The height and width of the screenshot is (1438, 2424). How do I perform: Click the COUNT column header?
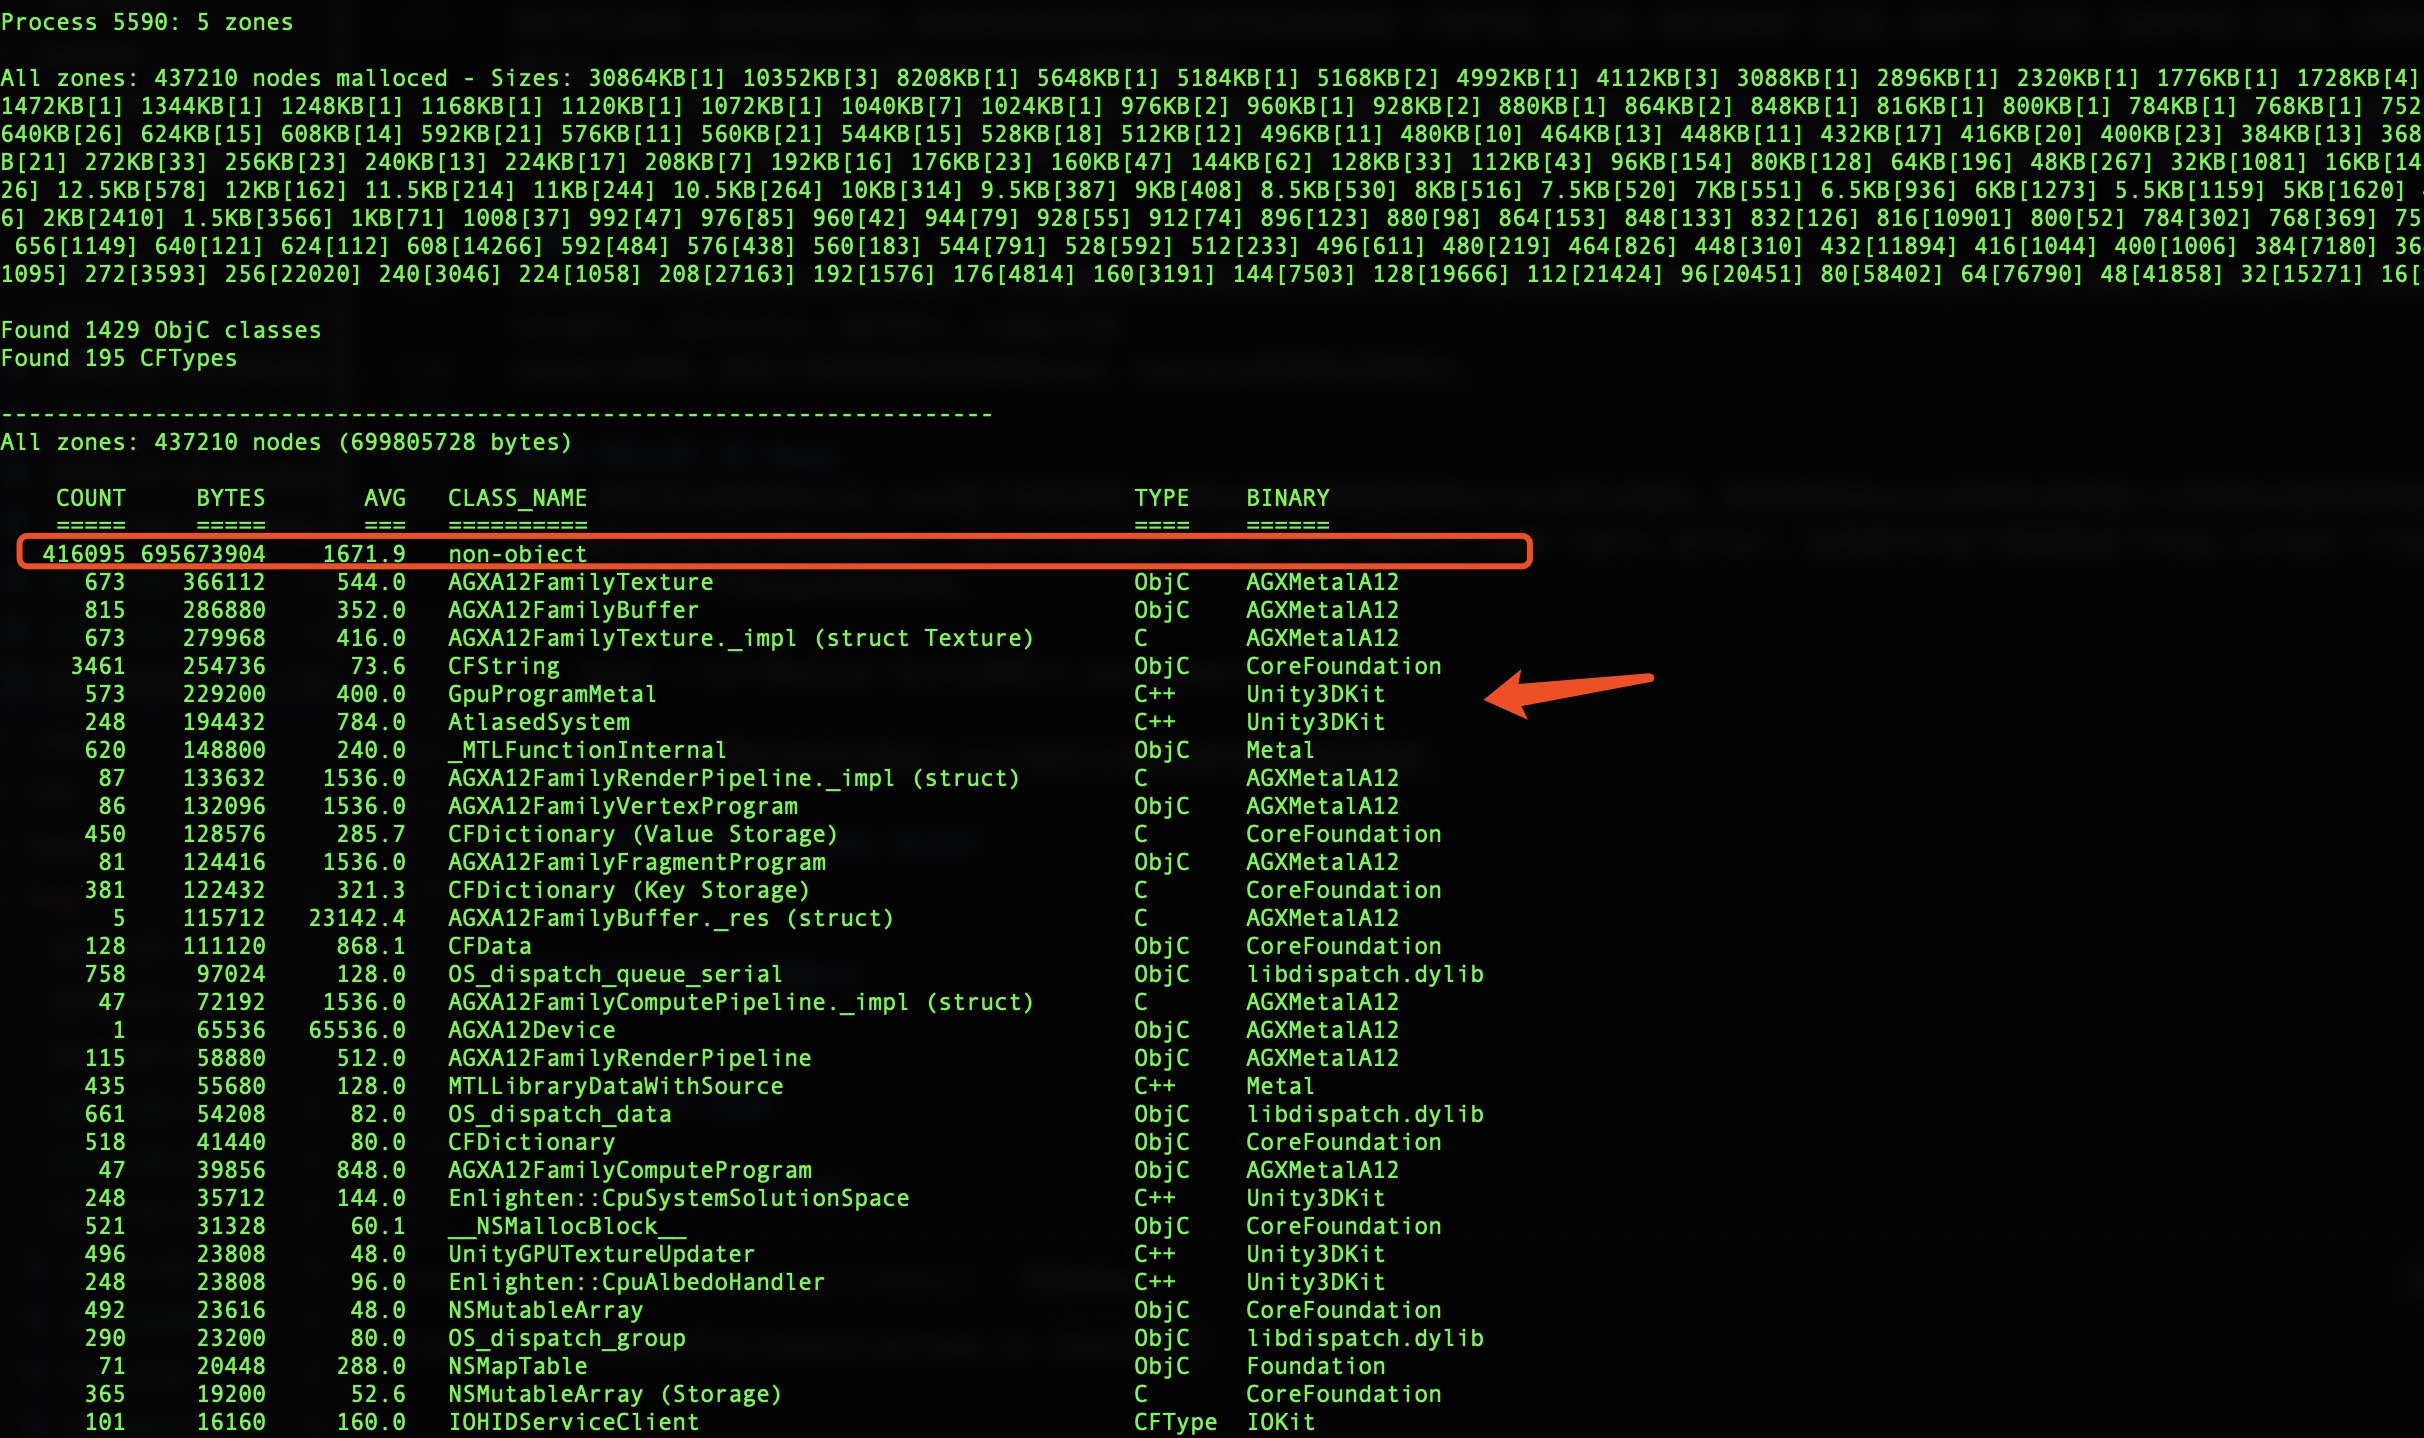[91, 498]
